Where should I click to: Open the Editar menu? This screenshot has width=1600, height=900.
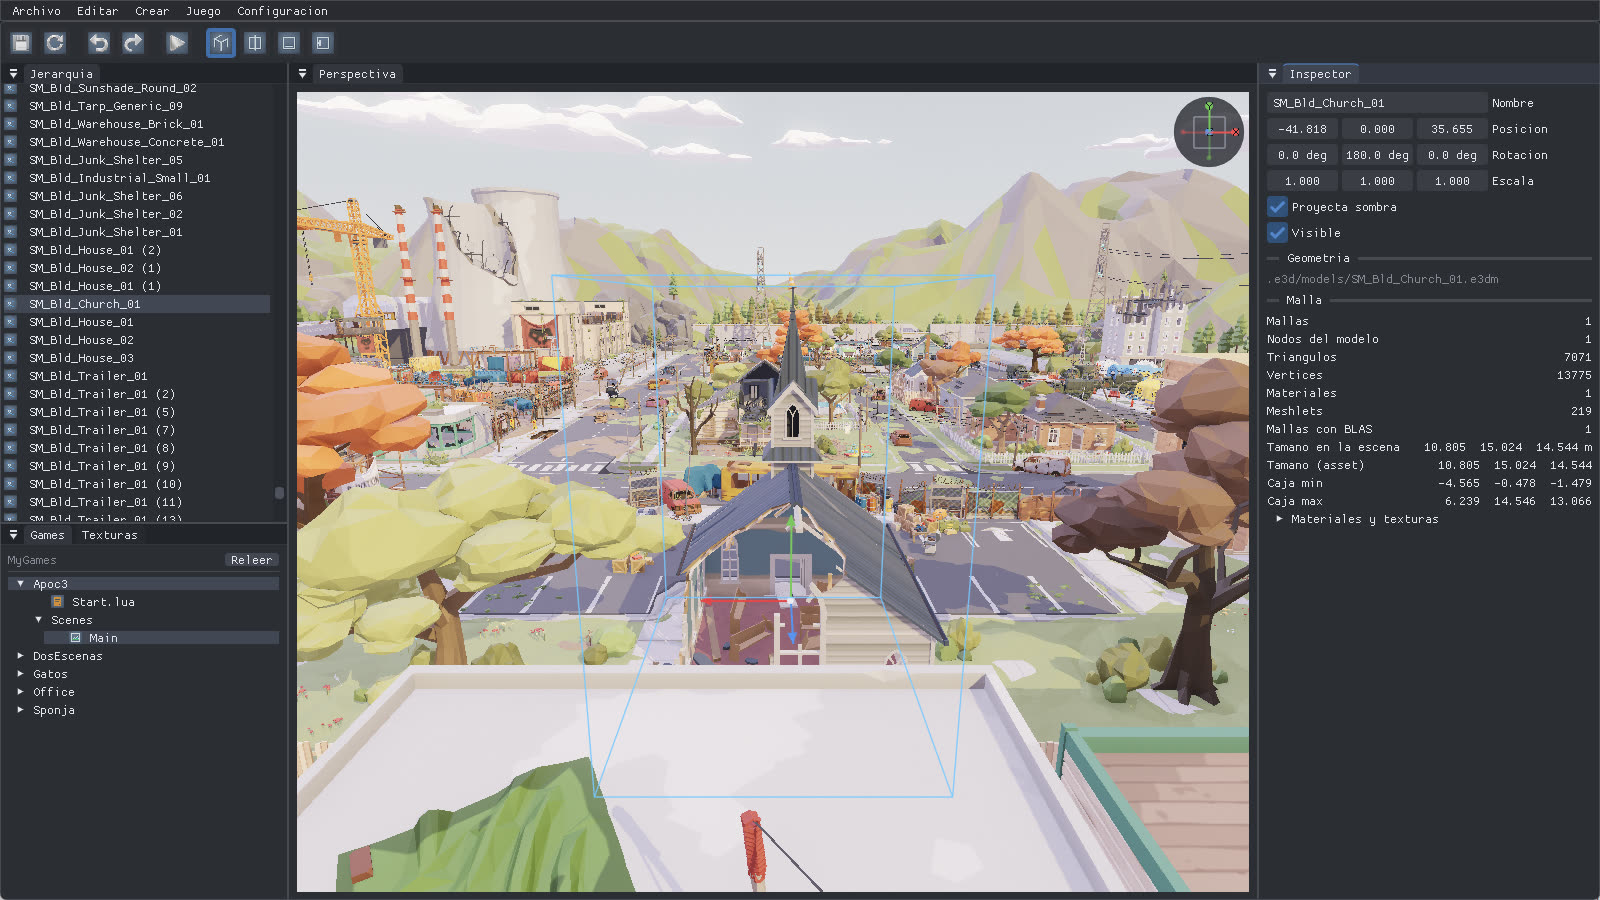click(98, 11)
